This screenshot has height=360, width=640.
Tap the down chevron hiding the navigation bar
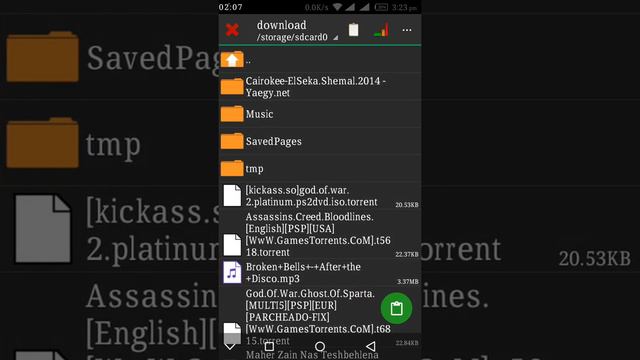pyautogui.click(x=230, y=347)
